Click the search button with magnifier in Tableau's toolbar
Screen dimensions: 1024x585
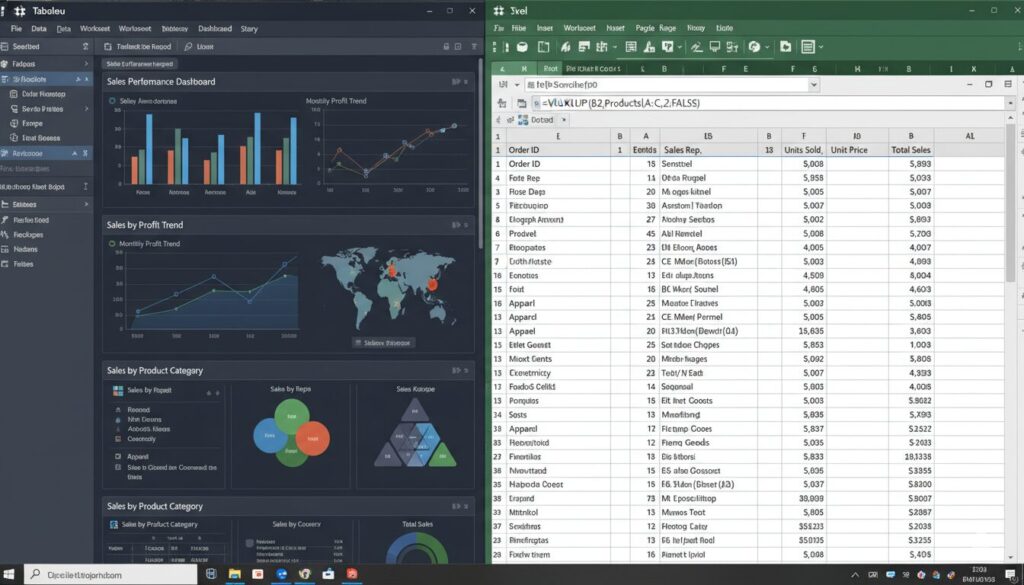(188, 47)
